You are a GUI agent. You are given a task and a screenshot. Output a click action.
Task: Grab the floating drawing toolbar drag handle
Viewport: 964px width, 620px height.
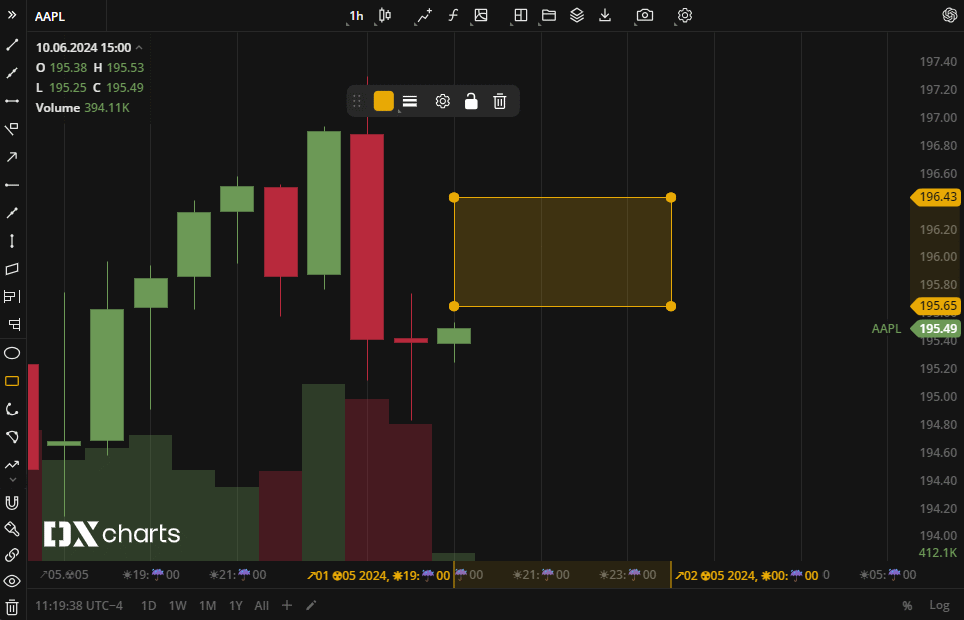[x=357, y=101]
